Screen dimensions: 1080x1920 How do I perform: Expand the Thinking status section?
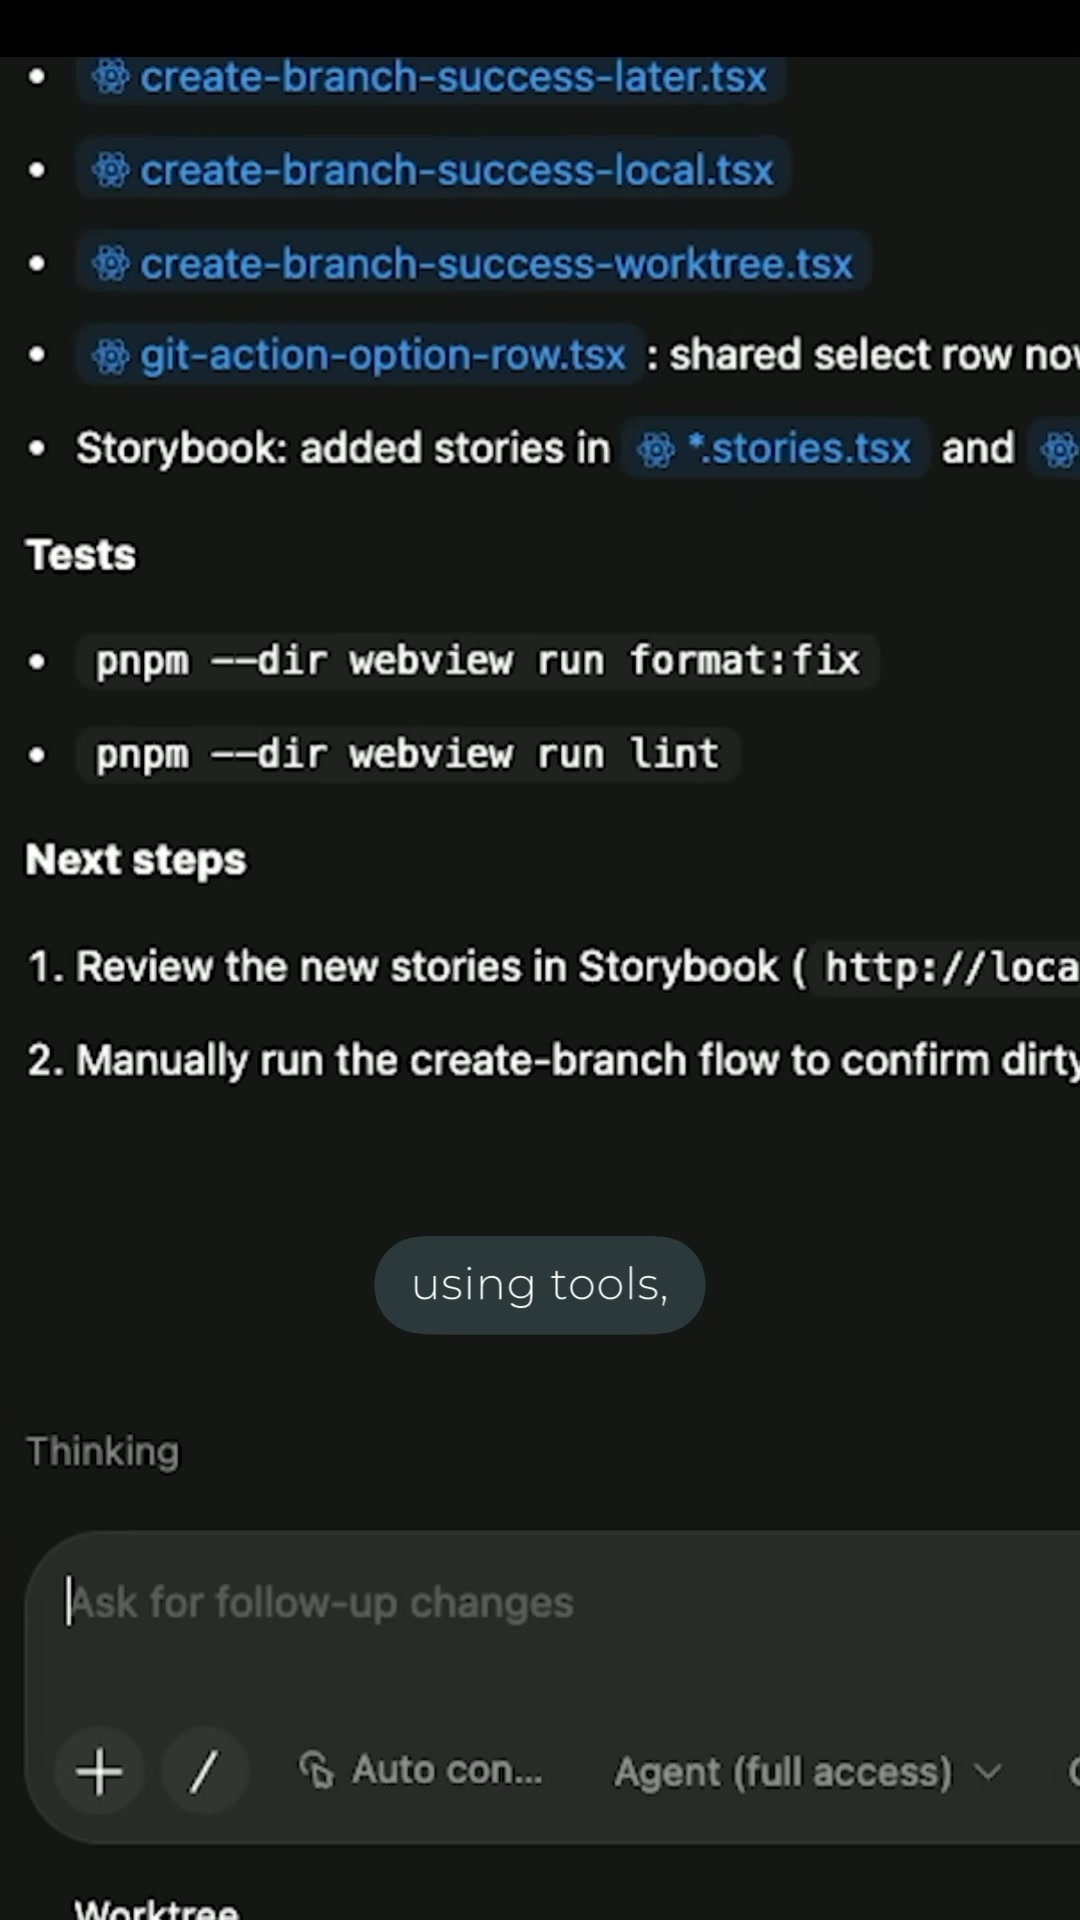click(103, 1451)
